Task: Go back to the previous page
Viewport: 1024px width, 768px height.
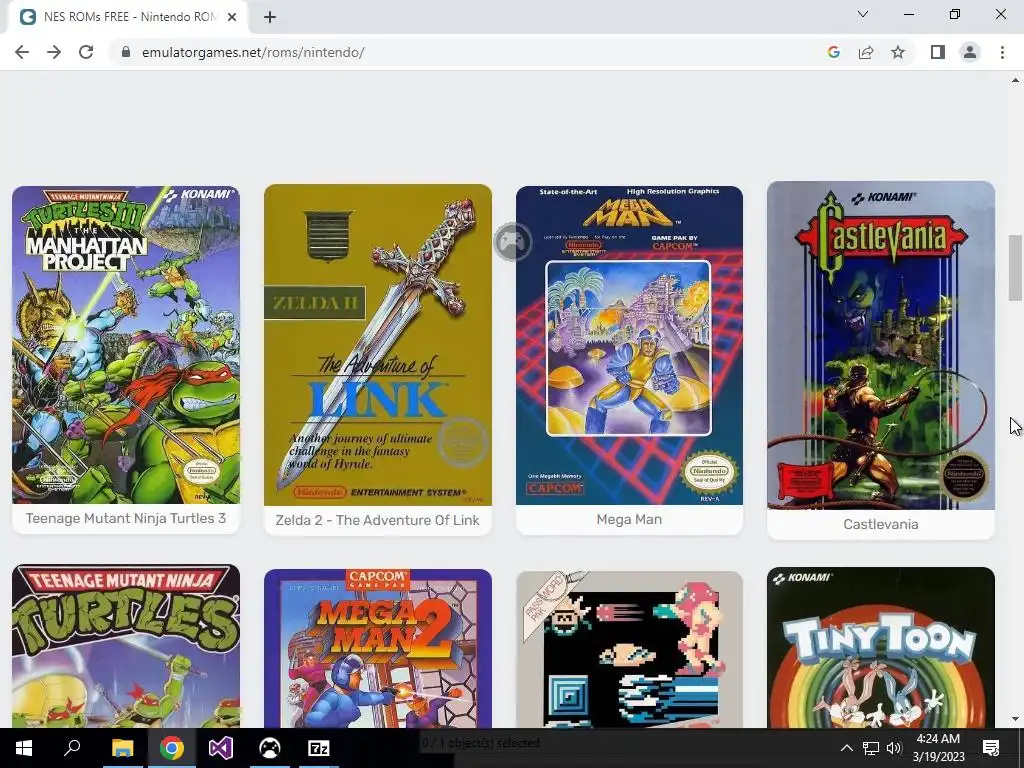Action: [x=22, y=52]
